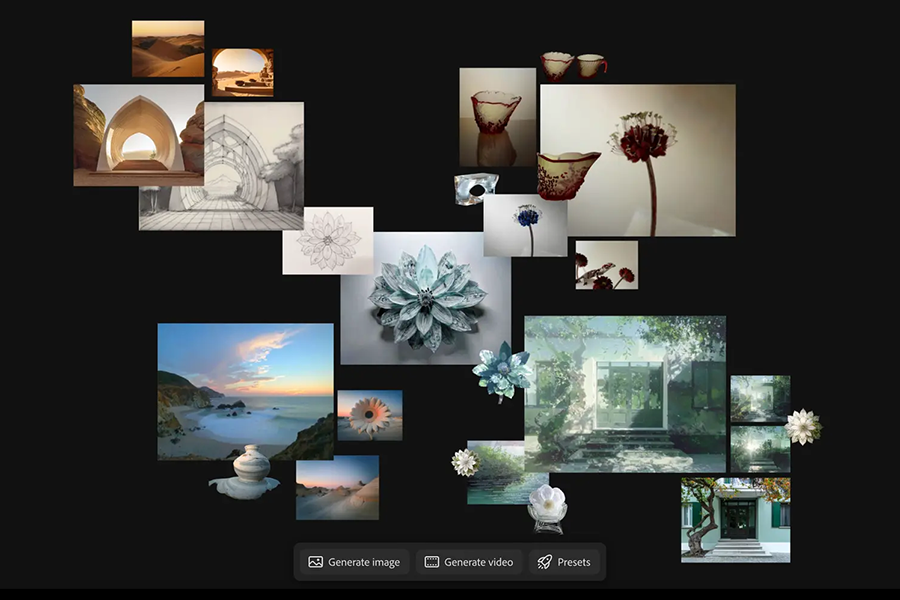Select the upper small garden path thumbnail

pos(761,399)
